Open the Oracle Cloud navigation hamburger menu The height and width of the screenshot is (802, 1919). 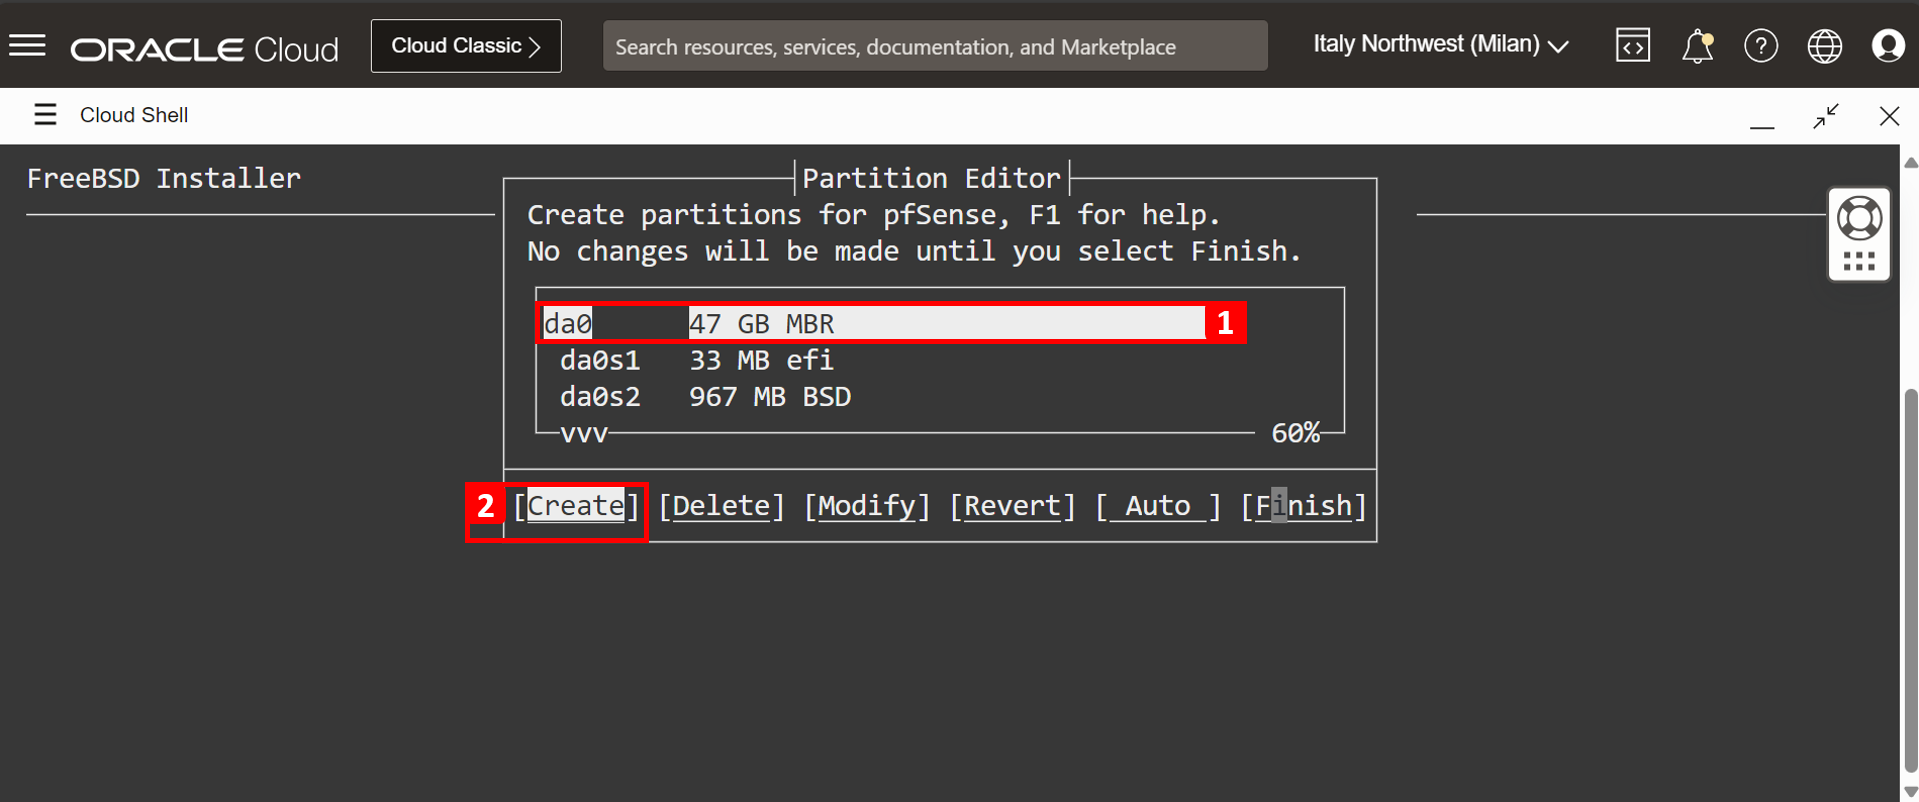coord(28,46)
